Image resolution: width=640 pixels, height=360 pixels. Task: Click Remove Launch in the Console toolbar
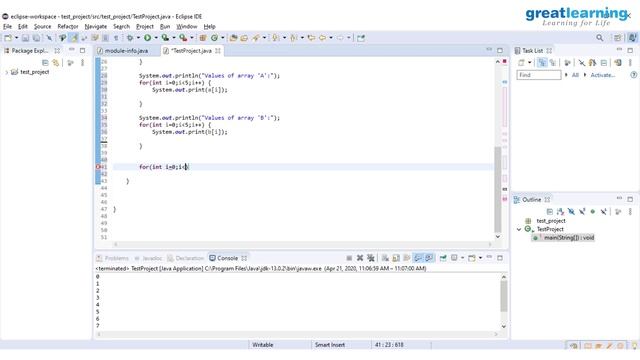point(360,258)
